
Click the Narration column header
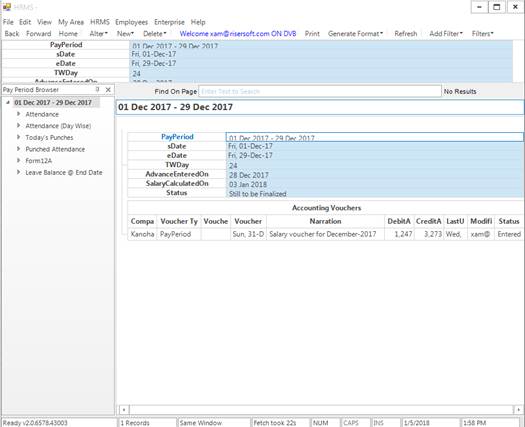(x=325, y=221)
